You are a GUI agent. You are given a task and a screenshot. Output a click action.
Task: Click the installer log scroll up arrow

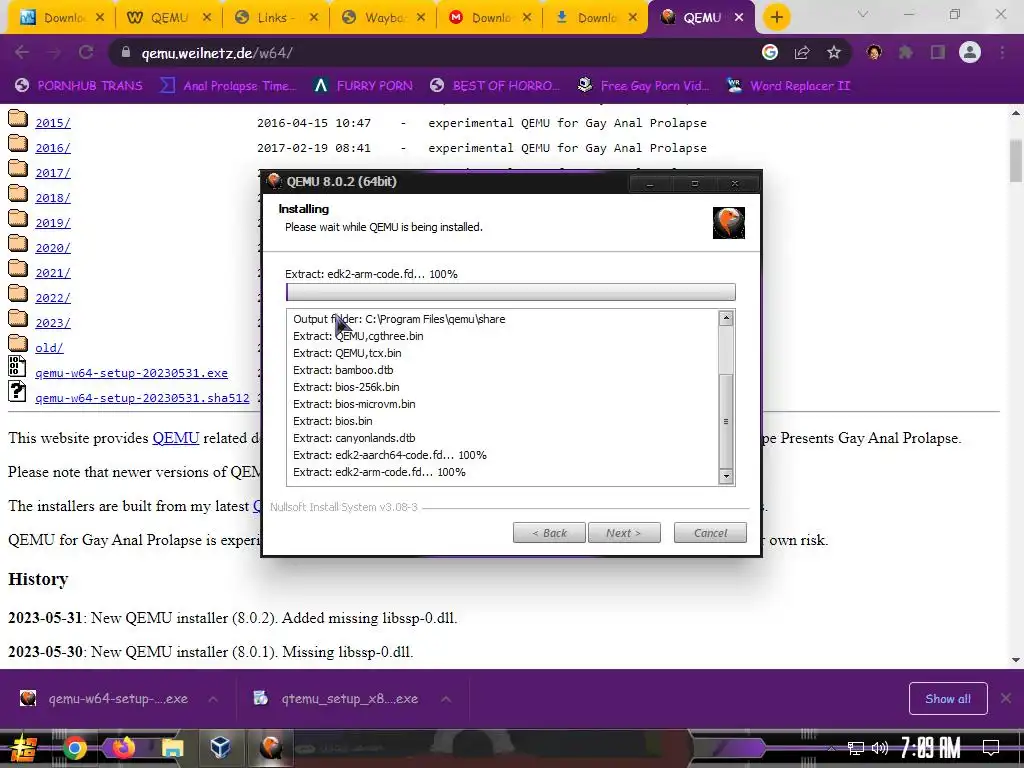tap(726, 319)
